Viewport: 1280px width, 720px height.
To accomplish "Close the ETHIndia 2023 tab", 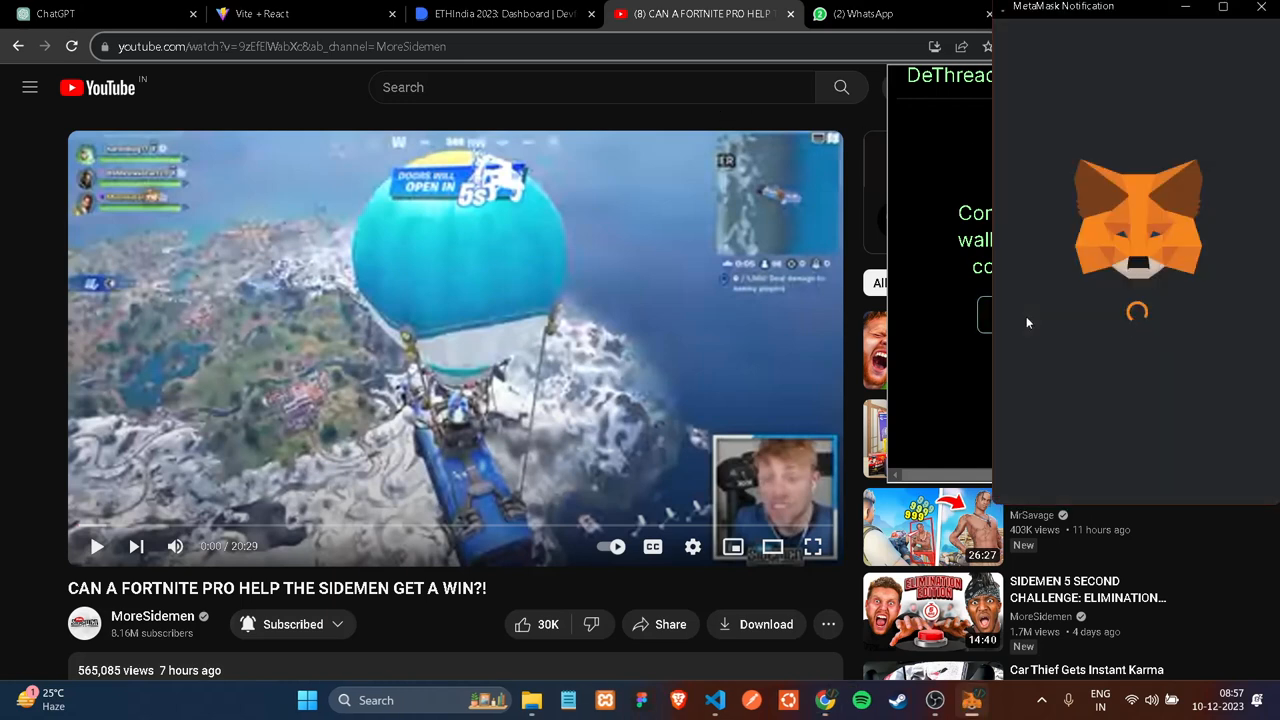I will pos(592,14).
